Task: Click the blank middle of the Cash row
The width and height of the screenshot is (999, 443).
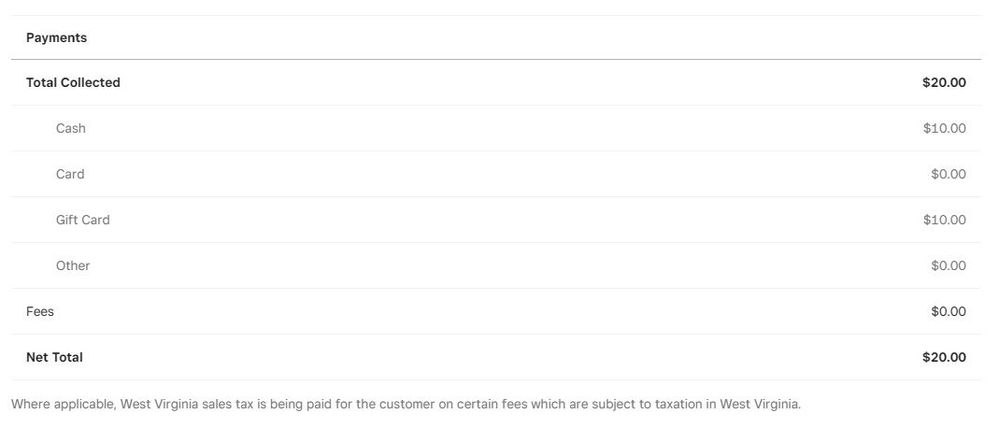Action: (500, 129)
